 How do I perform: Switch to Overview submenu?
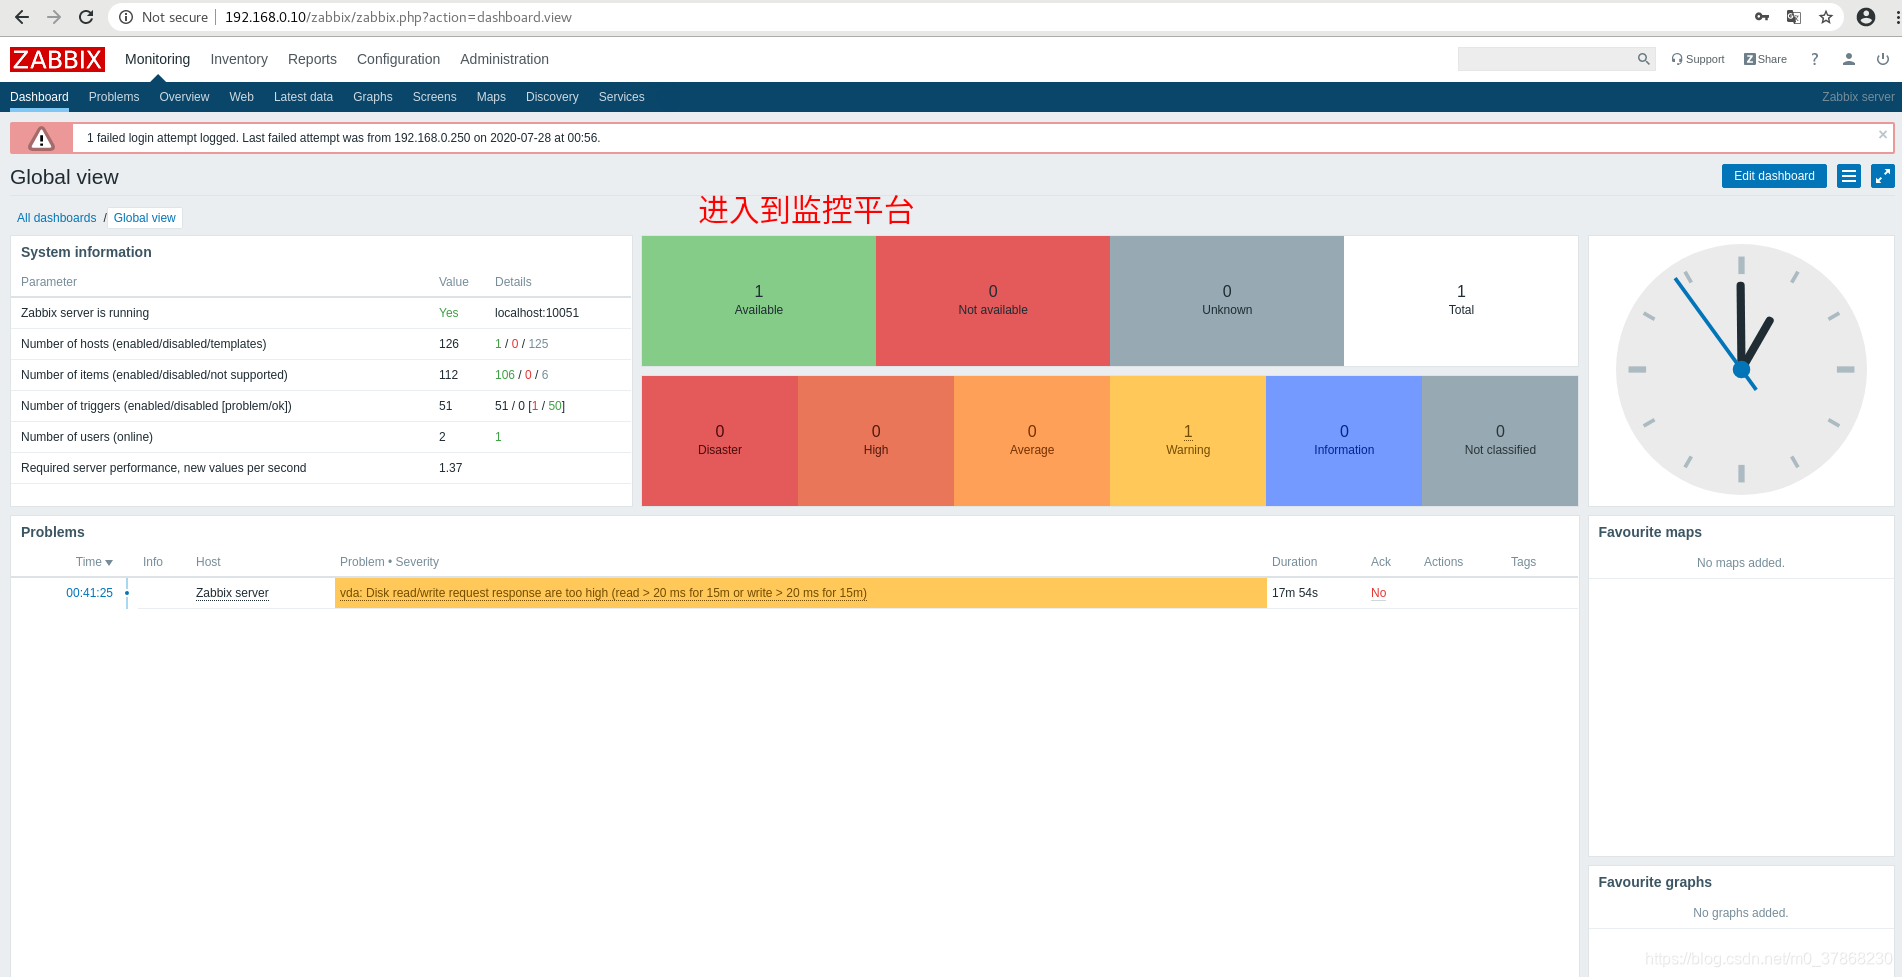pos(184,97)
